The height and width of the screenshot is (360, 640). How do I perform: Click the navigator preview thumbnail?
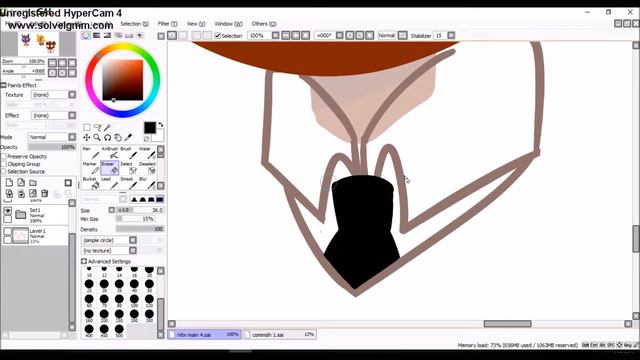tap(38, 44)
